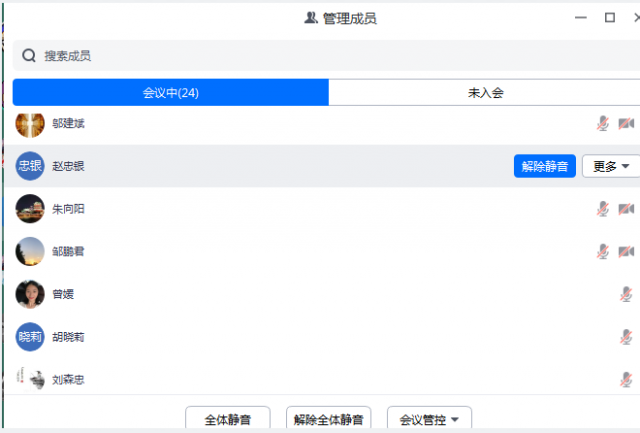Screen dimensions: 640x433
Task: Switch to the 会议中(24) tab
Action: click(x=170, y=93)
